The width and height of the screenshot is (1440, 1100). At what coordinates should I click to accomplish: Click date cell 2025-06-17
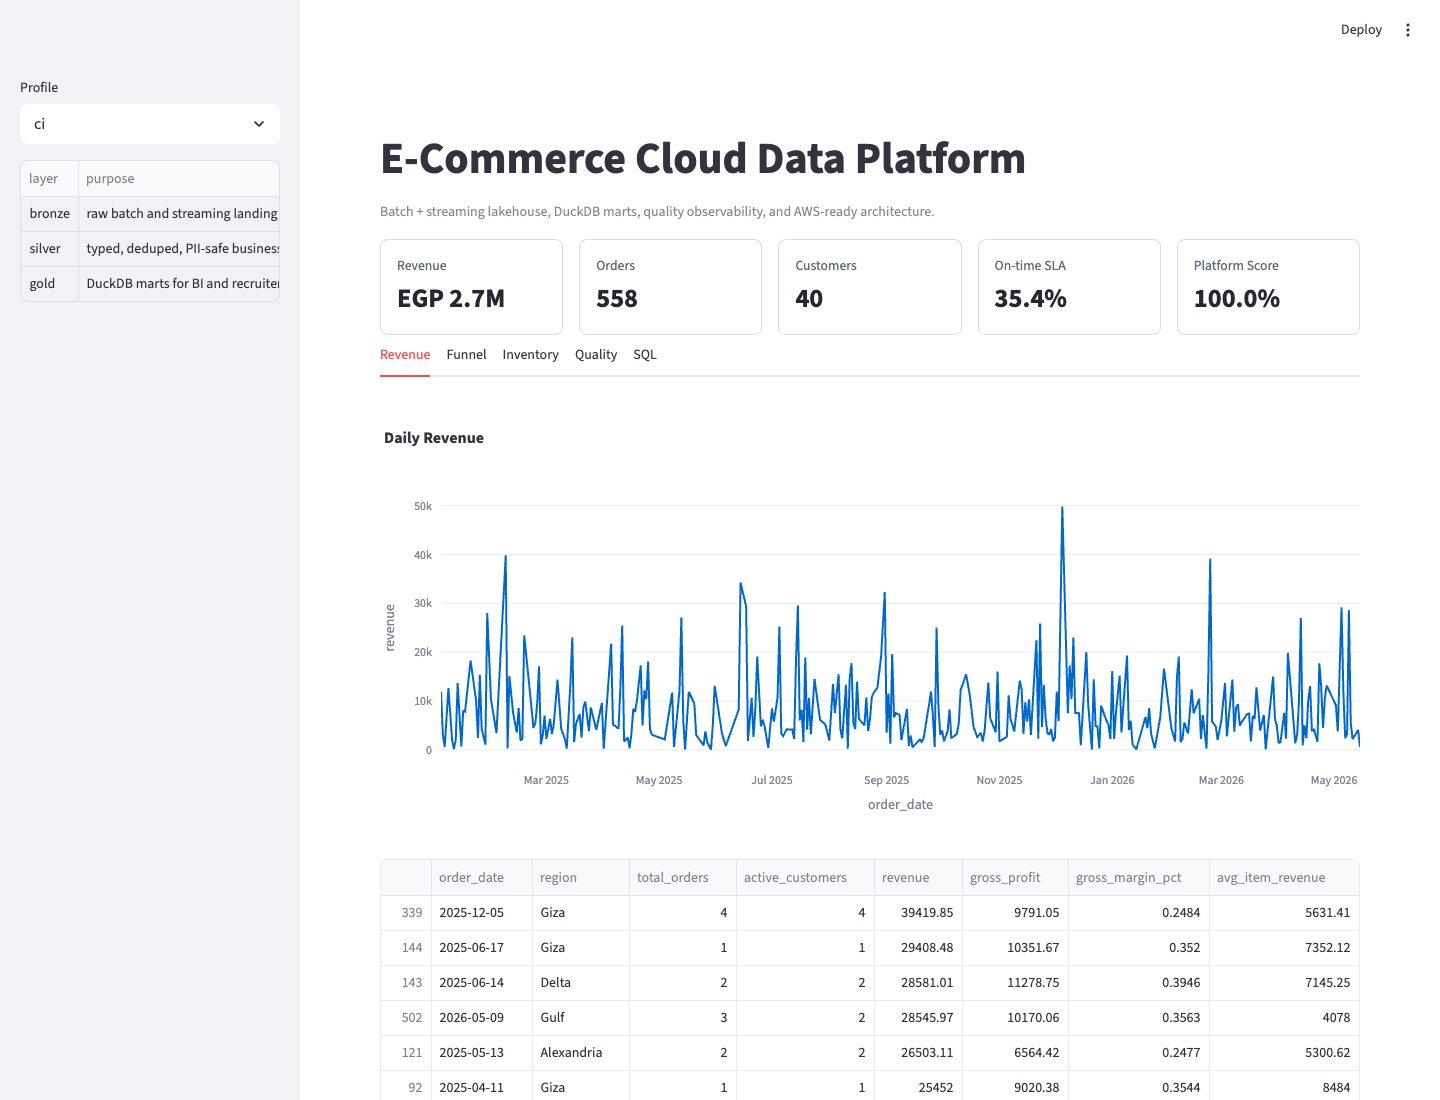[x=481, y=948]
